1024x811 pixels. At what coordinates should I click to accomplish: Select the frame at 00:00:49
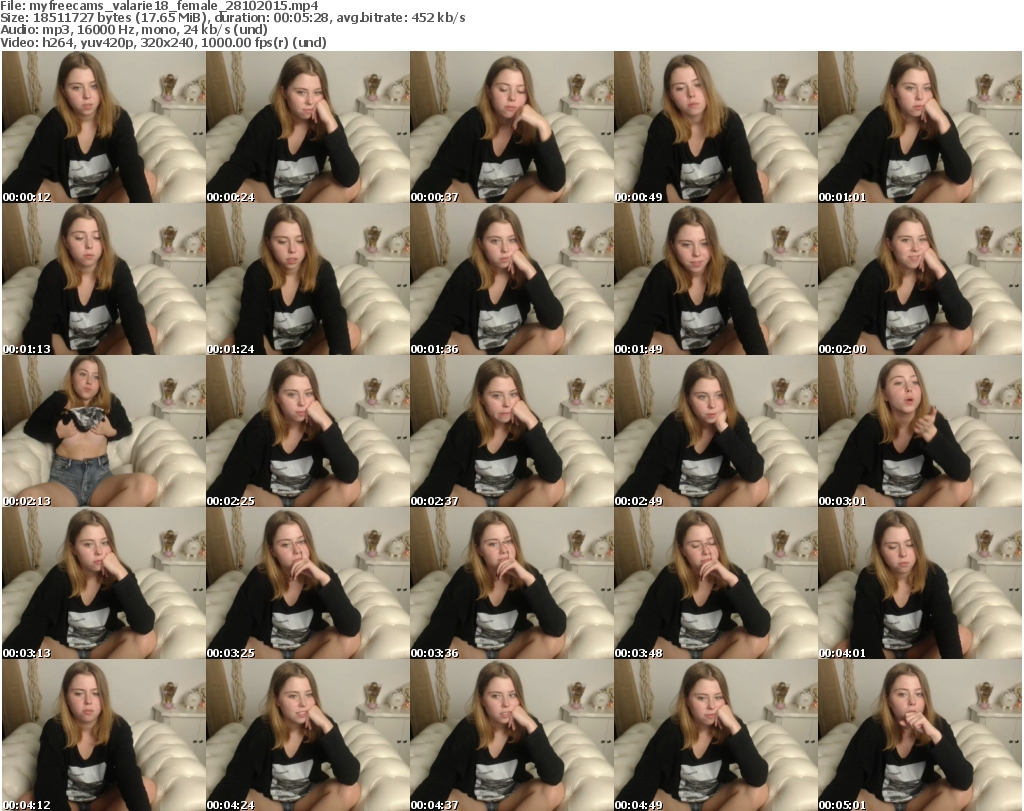click(716, 127)
